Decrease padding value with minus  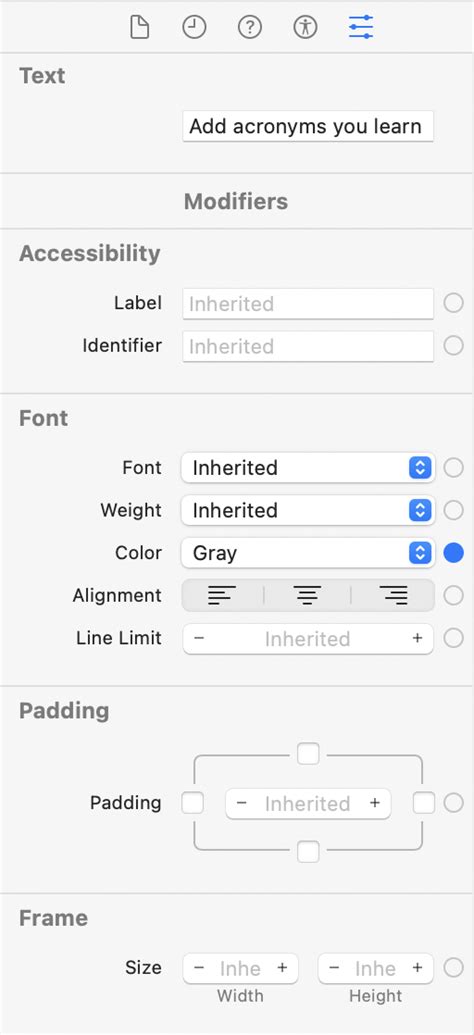[242, 803]
